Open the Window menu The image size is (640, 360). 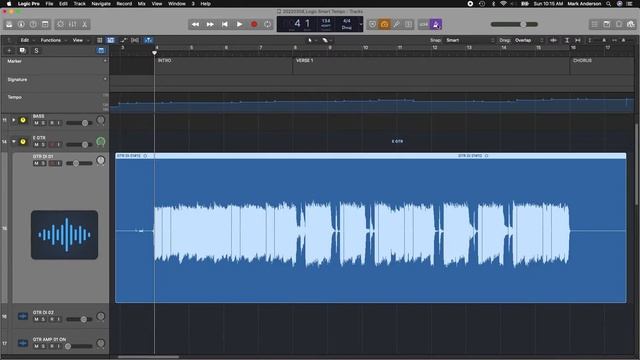pos(177,4)
